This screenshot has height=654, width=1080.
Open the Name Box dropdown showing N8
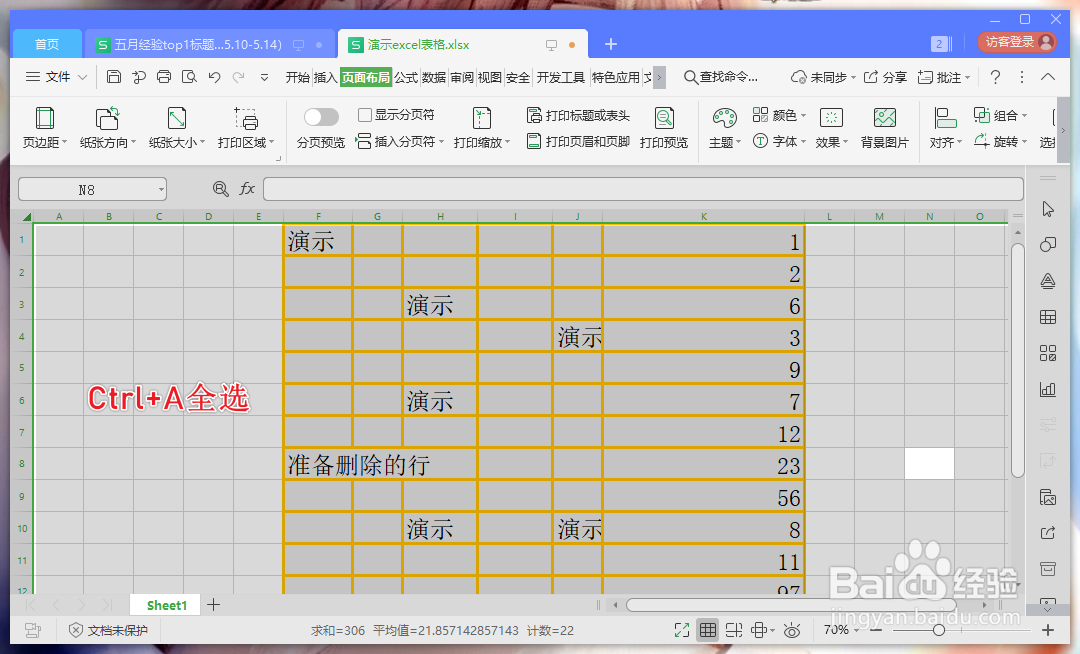(160, 188)
